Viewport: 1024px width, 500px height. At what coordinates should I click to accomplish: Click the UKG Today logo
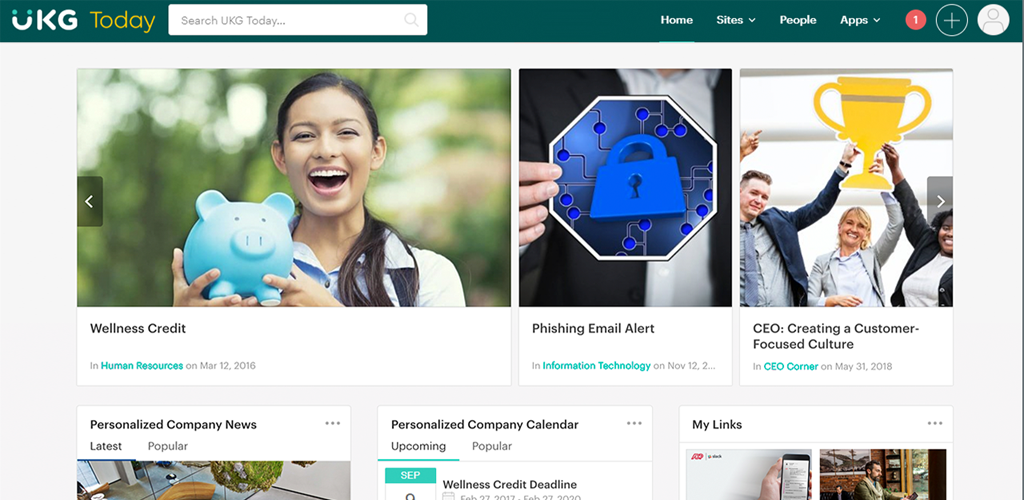pyautogui.click(x=84, y=20)
